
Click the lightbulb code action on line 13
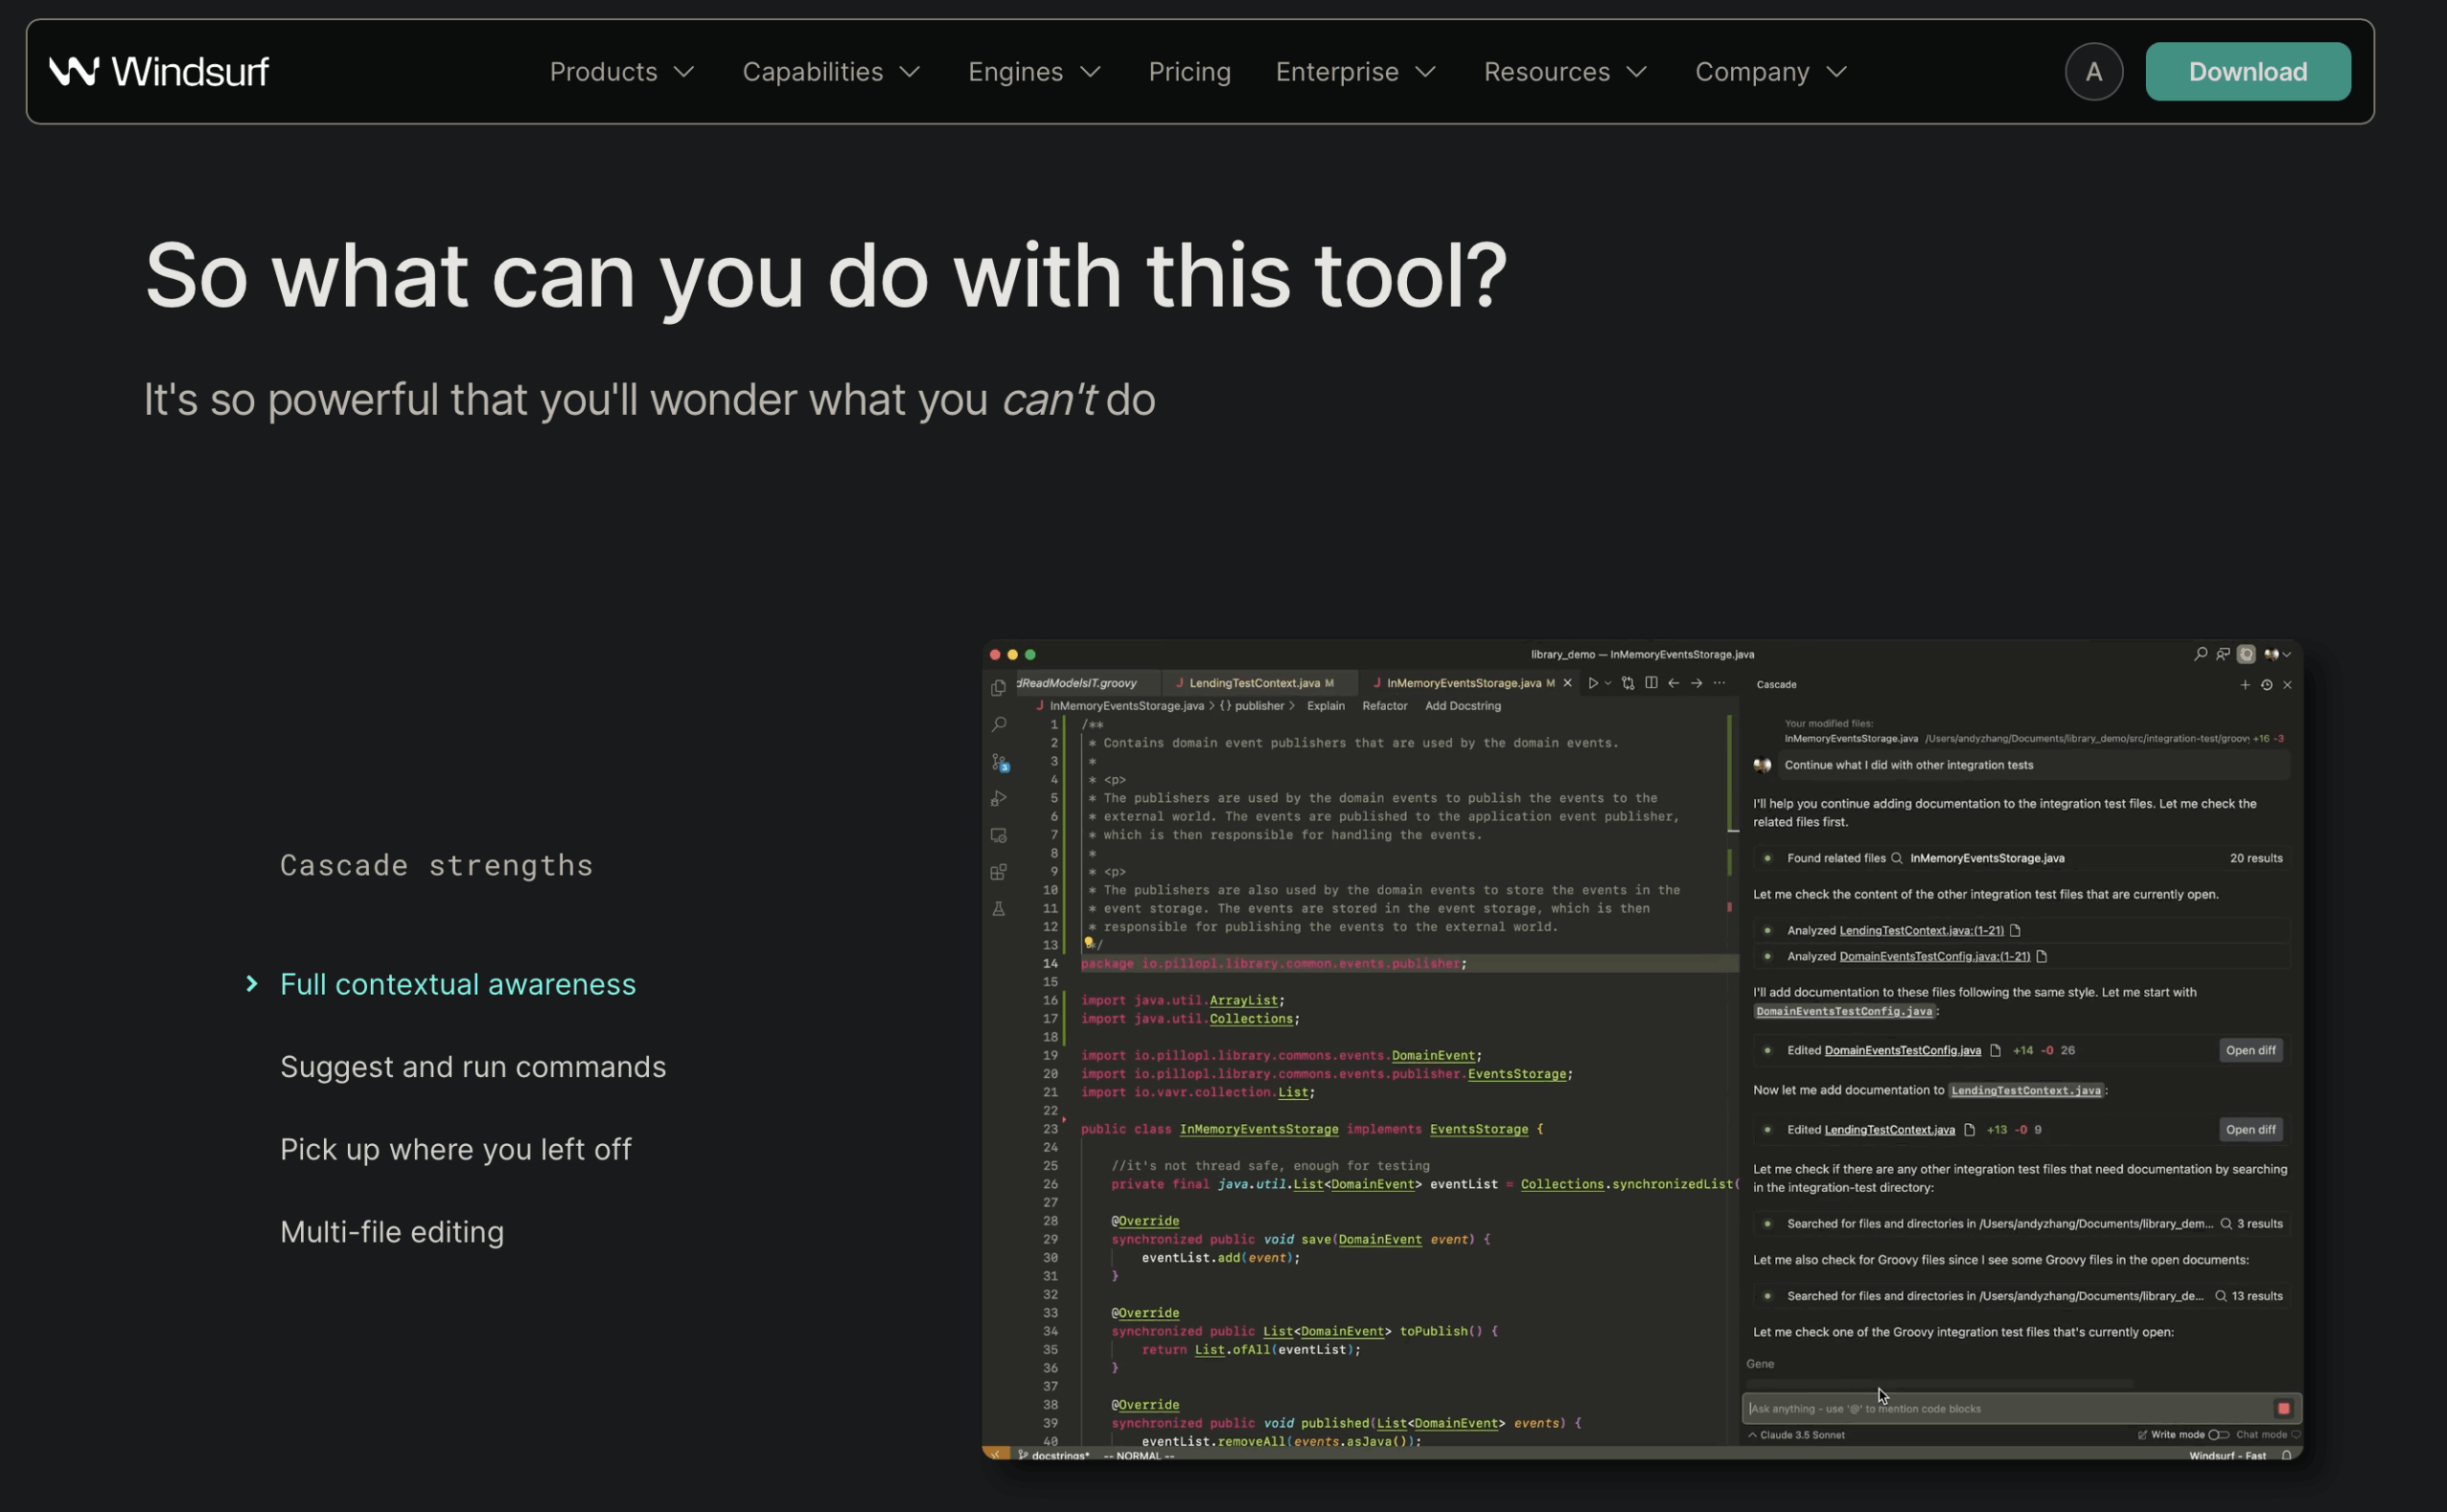point(1088,942)
